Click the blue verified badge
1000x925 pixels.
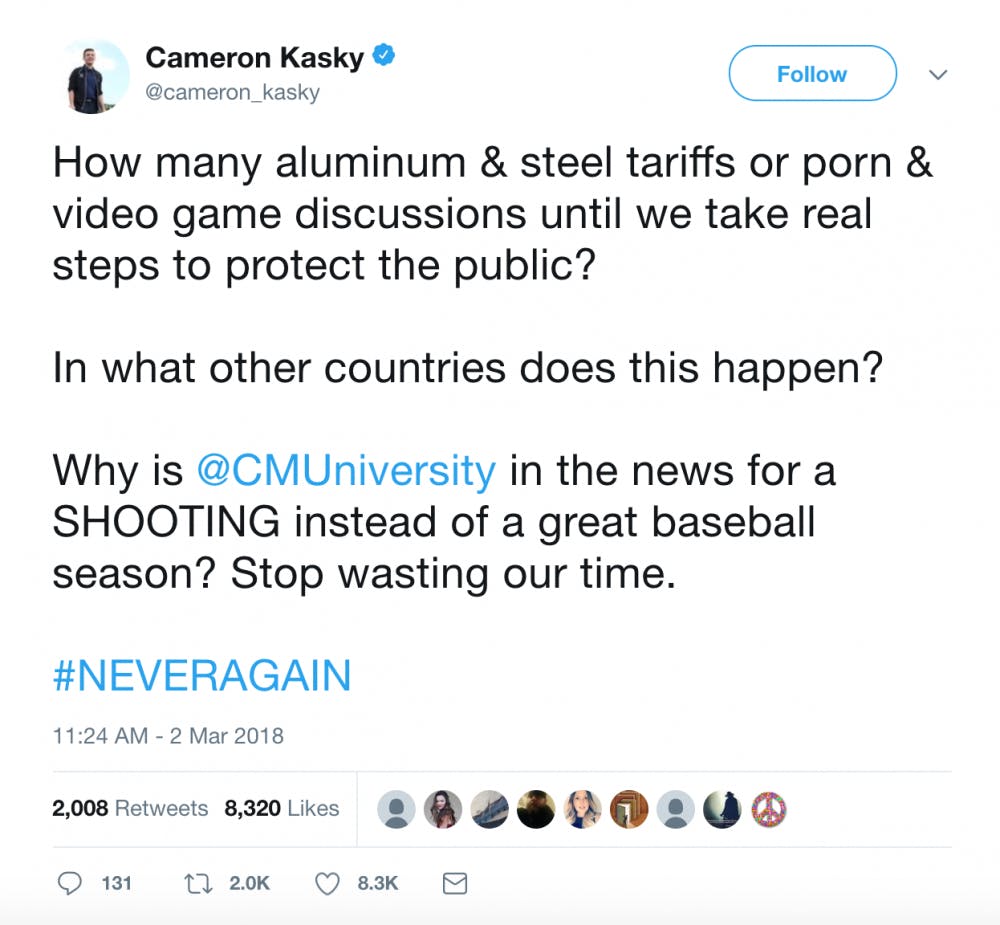[x=384, y=58]
